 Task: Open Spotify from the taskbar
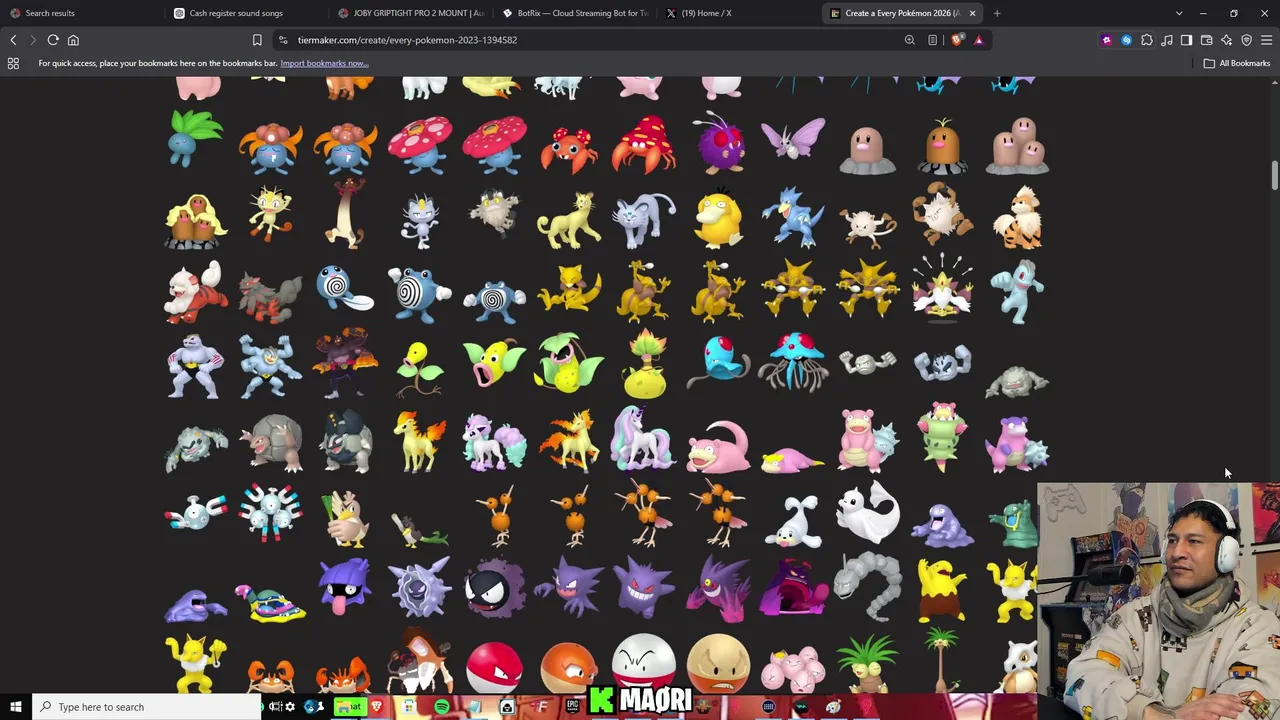(442, 707)
